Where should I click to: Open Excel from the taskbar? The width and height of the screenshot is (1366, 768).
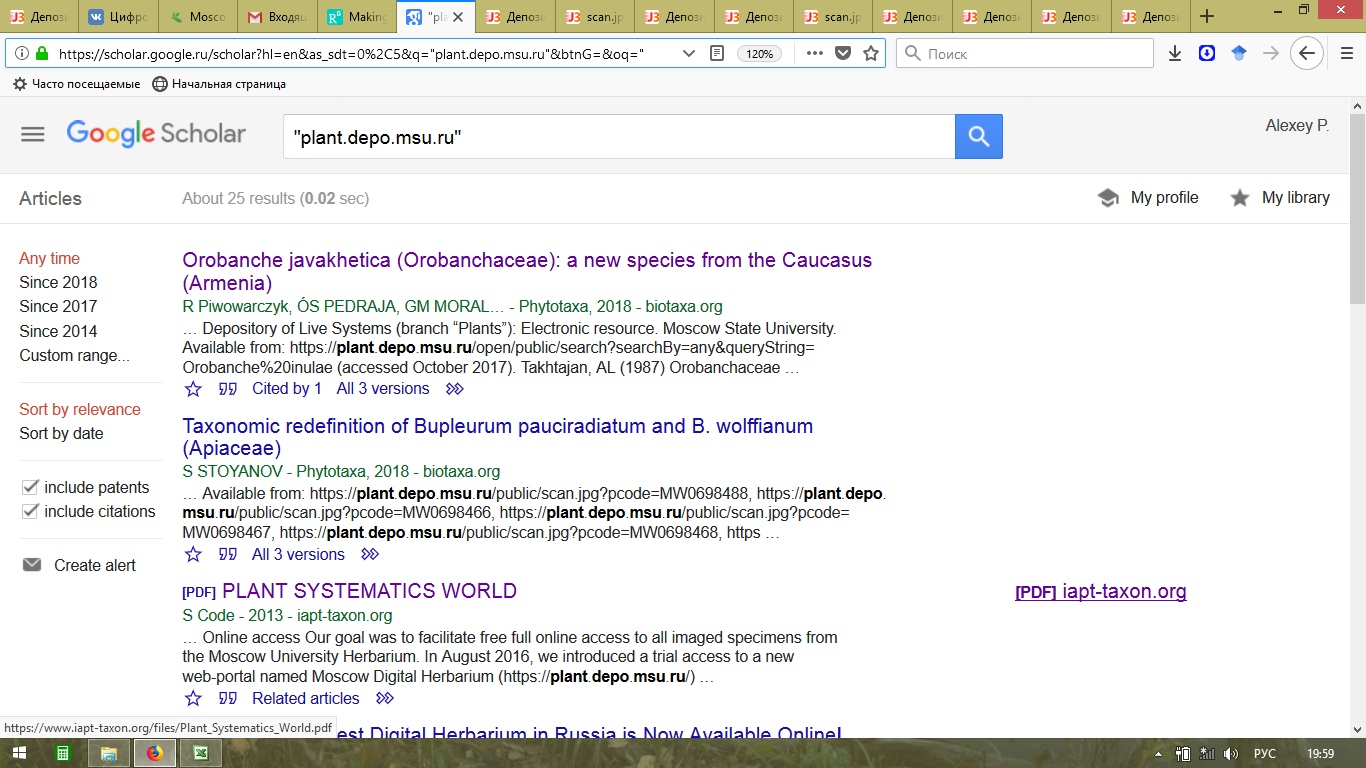[x=201, y=753]
